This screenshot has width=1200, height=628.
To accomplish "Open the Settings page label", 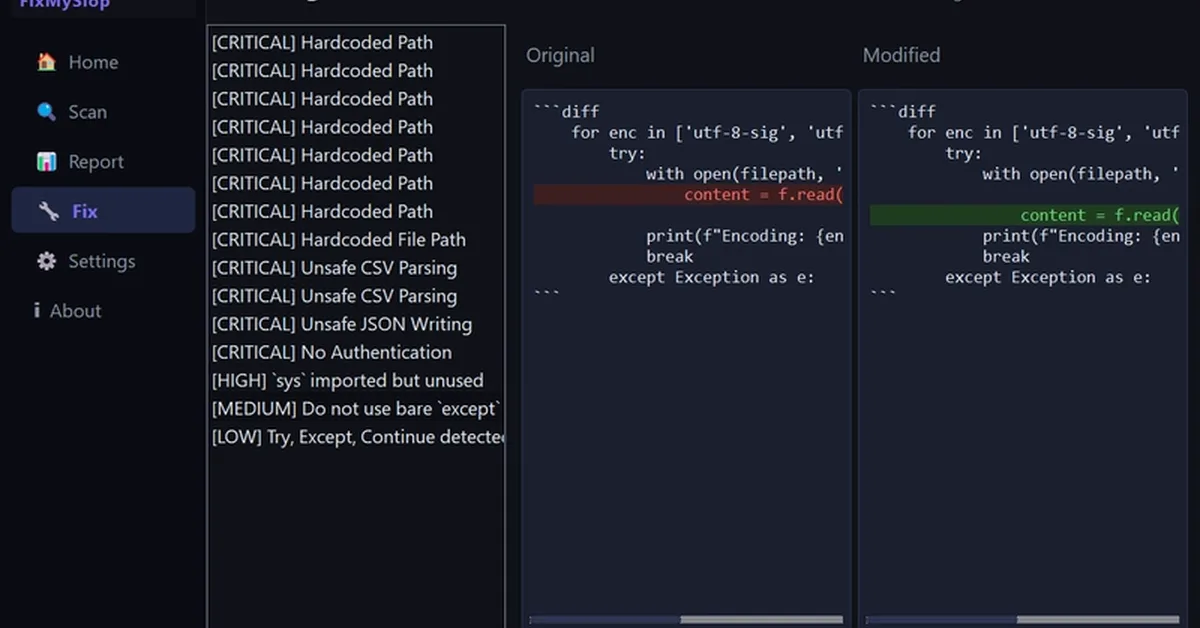I will [101, 261].
